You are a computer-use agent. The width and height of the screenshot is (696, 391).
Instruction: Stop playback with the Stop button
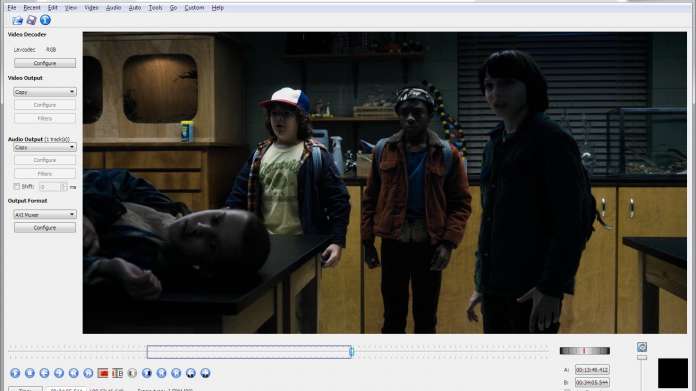point(30,373)
